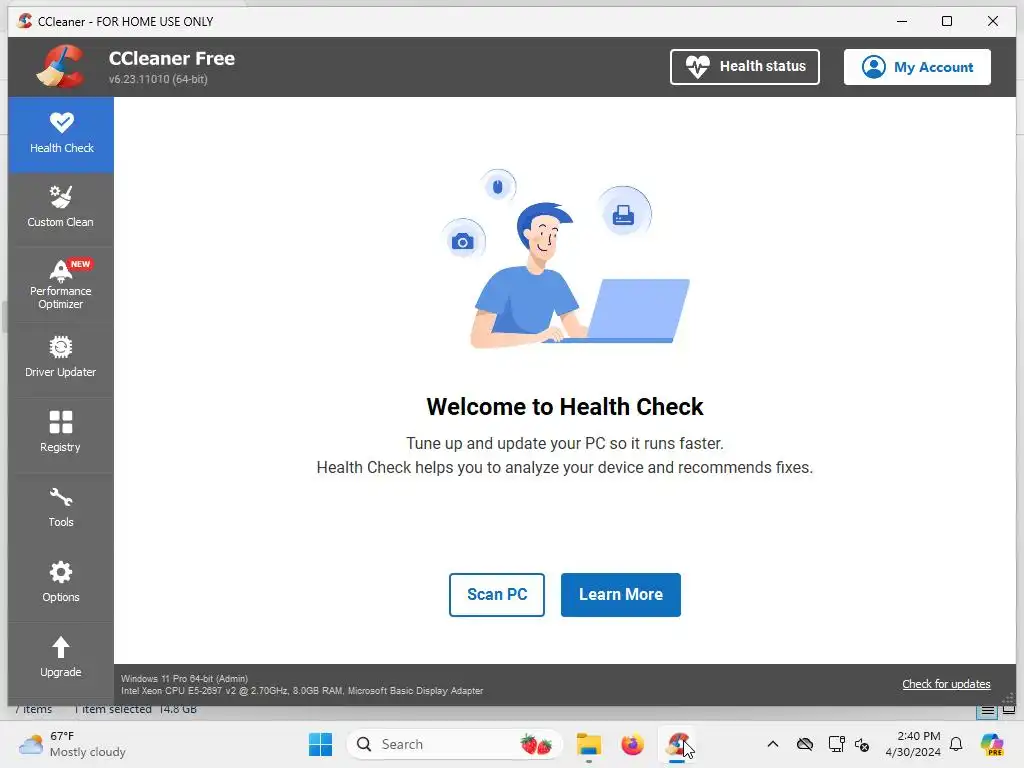Open the weather widget showing 67°F
This screenshot has height=768, width=1024.
(72, 744)
